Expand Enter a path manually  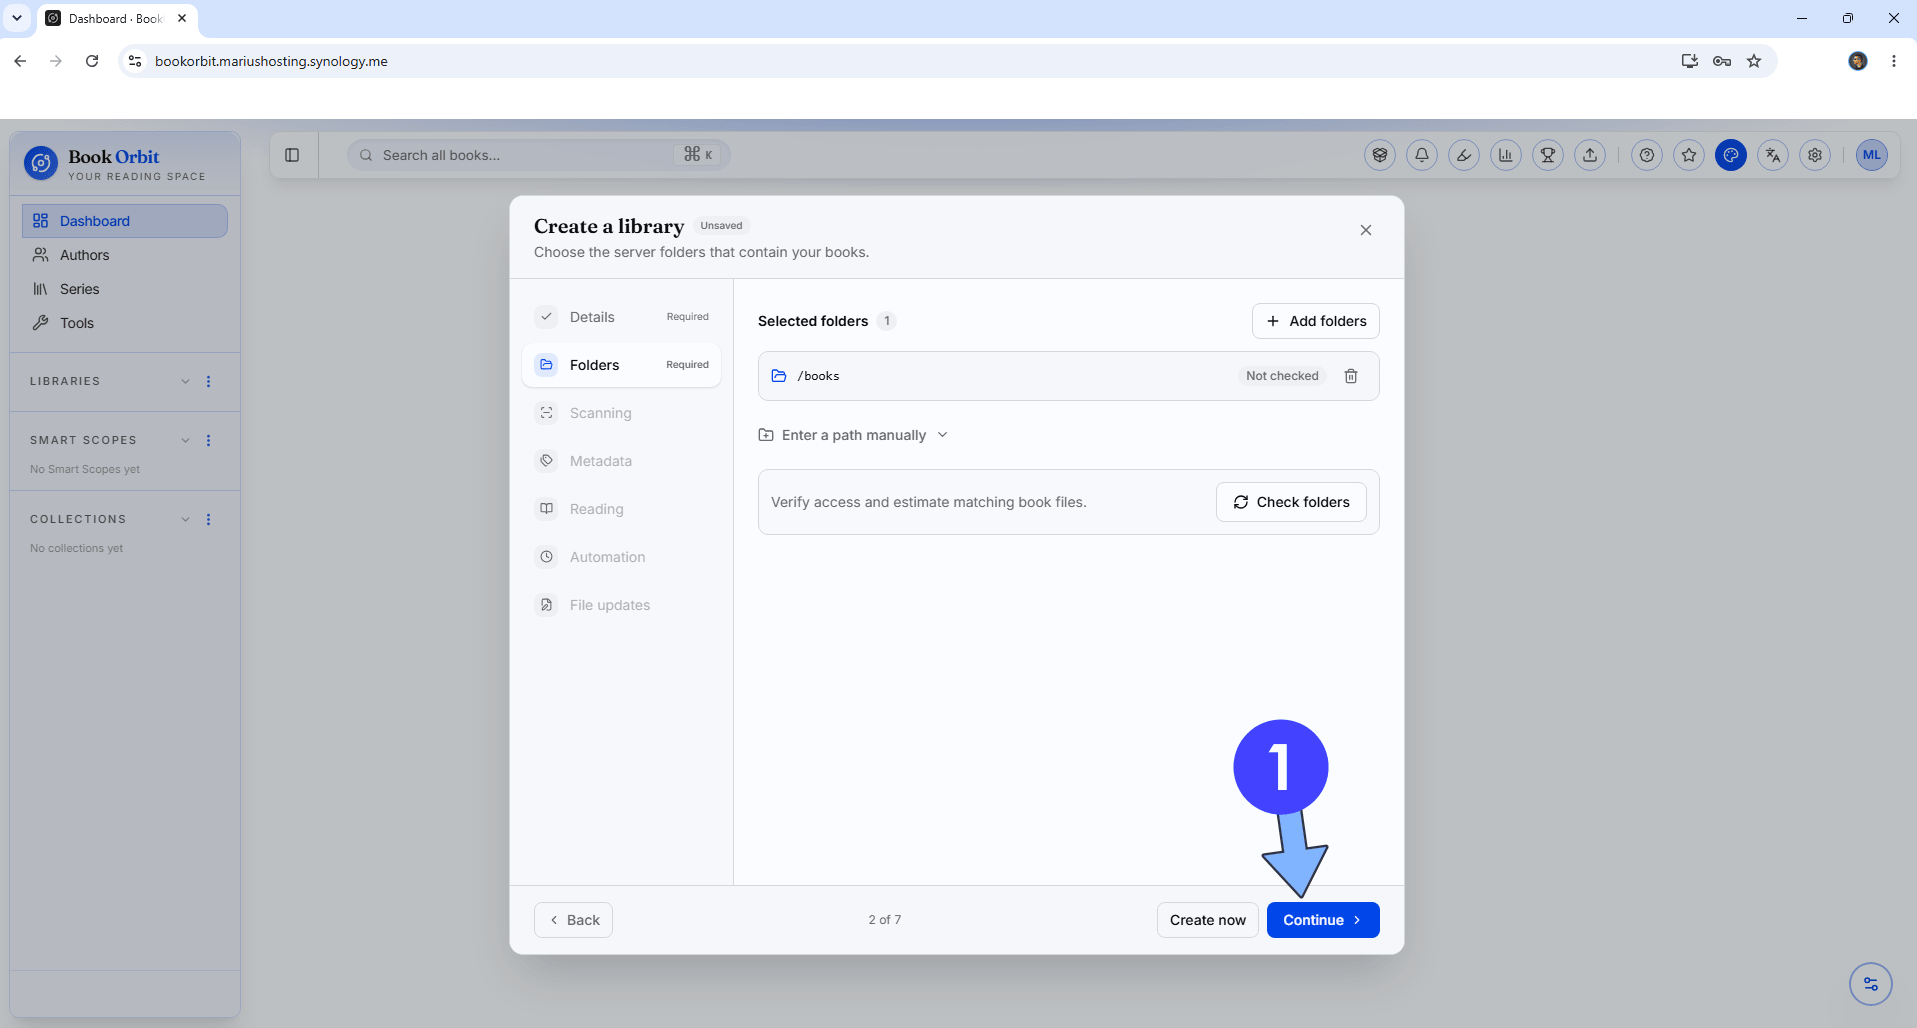click(853, 435)
